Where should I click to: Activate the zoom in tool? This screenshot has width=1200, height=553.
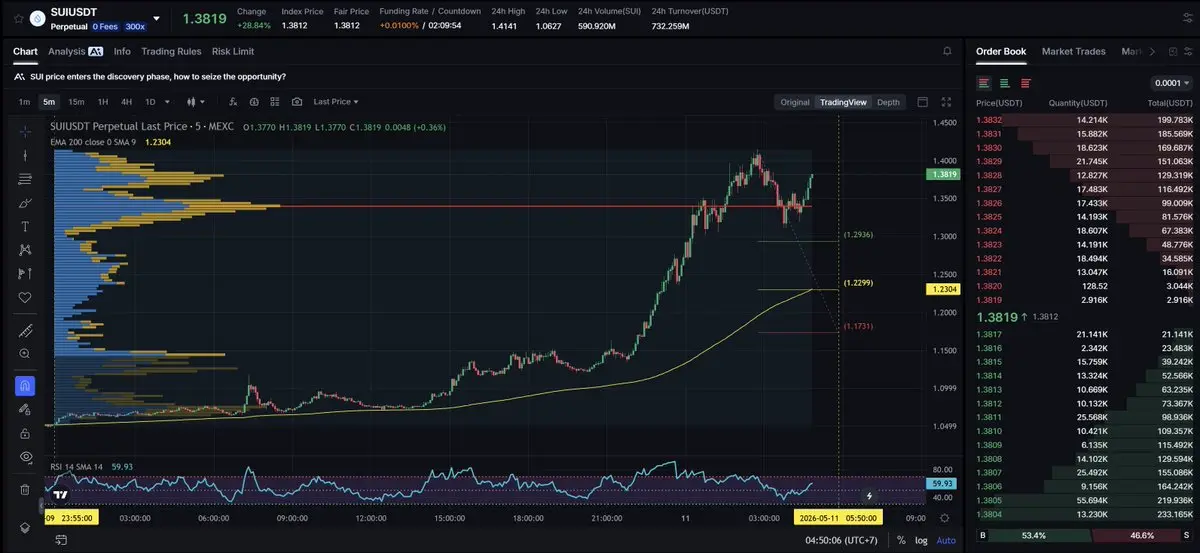point(25,354)
